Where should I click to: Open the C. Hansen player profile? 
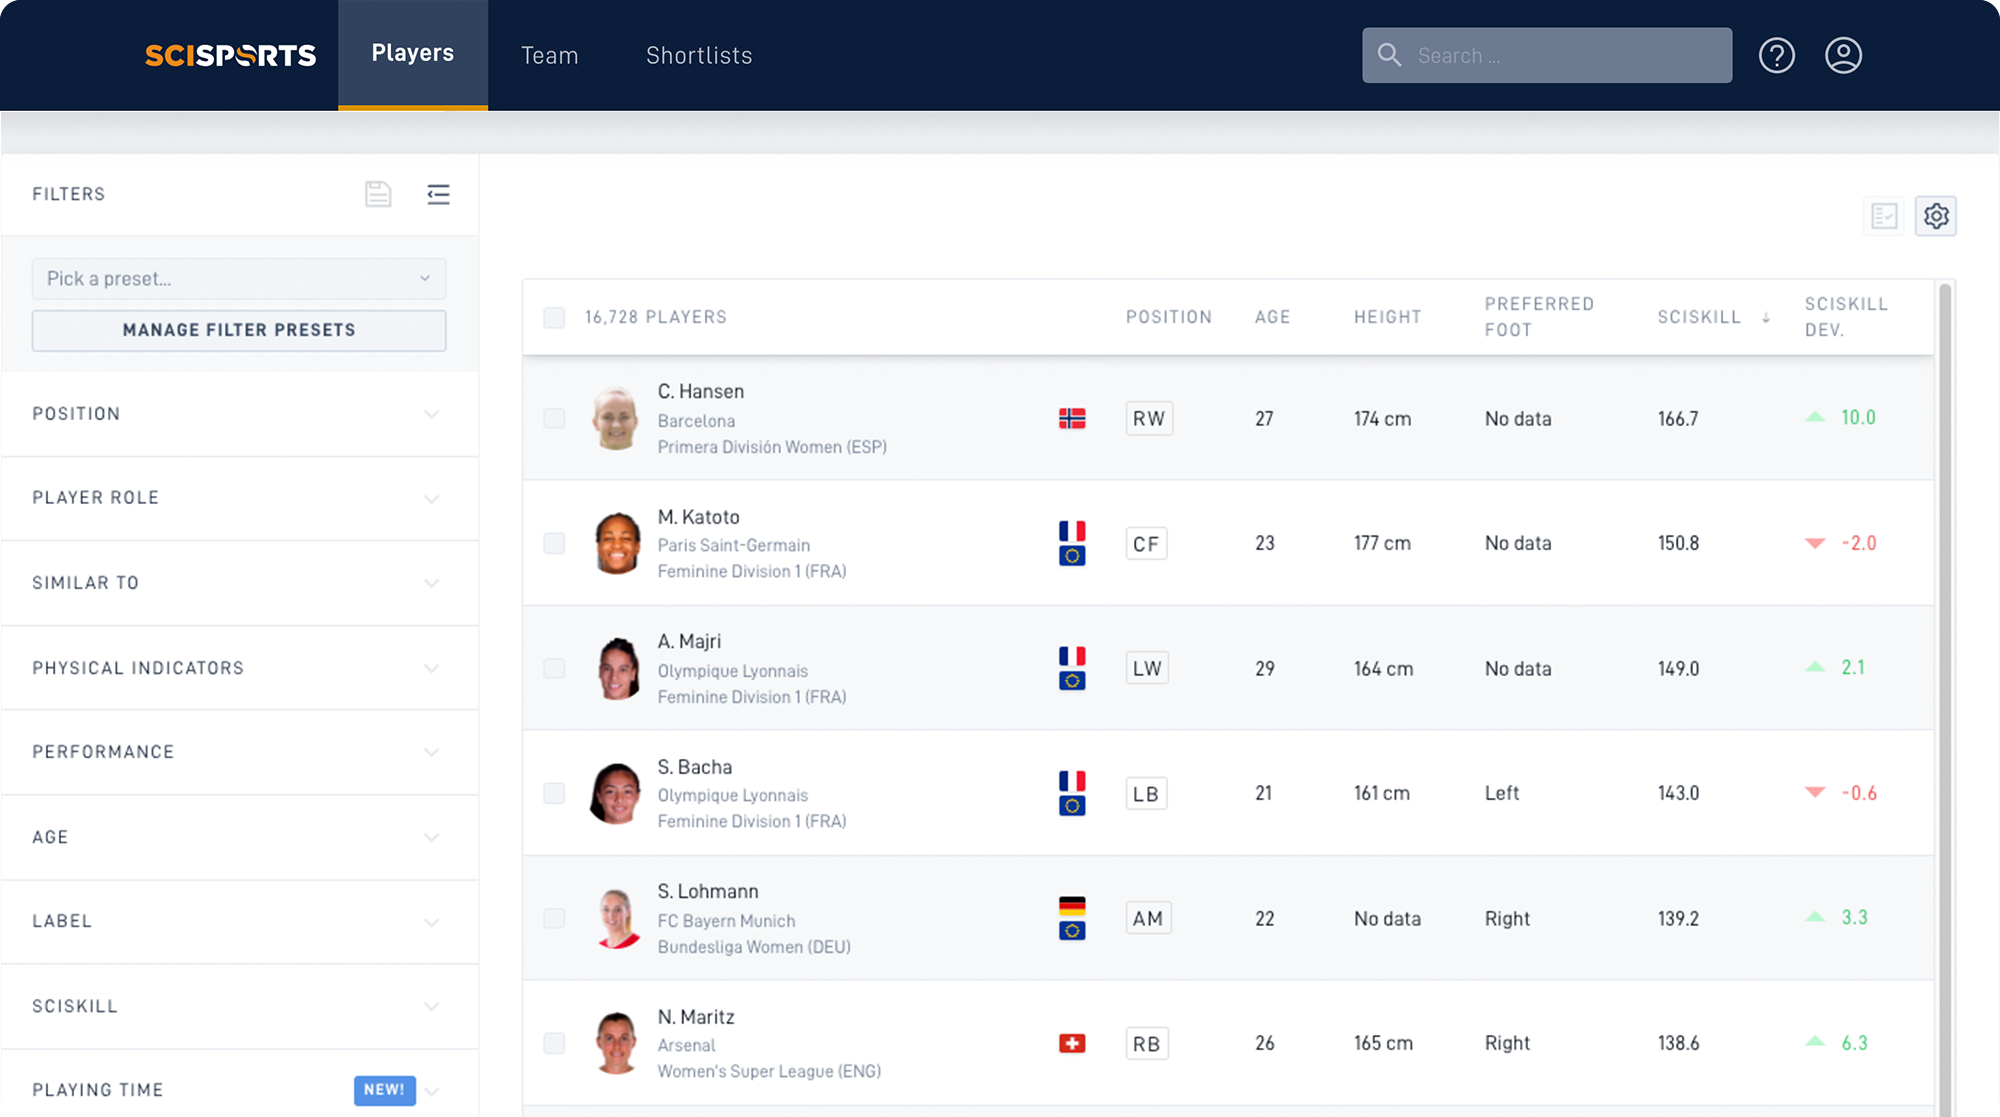point(701,392)
